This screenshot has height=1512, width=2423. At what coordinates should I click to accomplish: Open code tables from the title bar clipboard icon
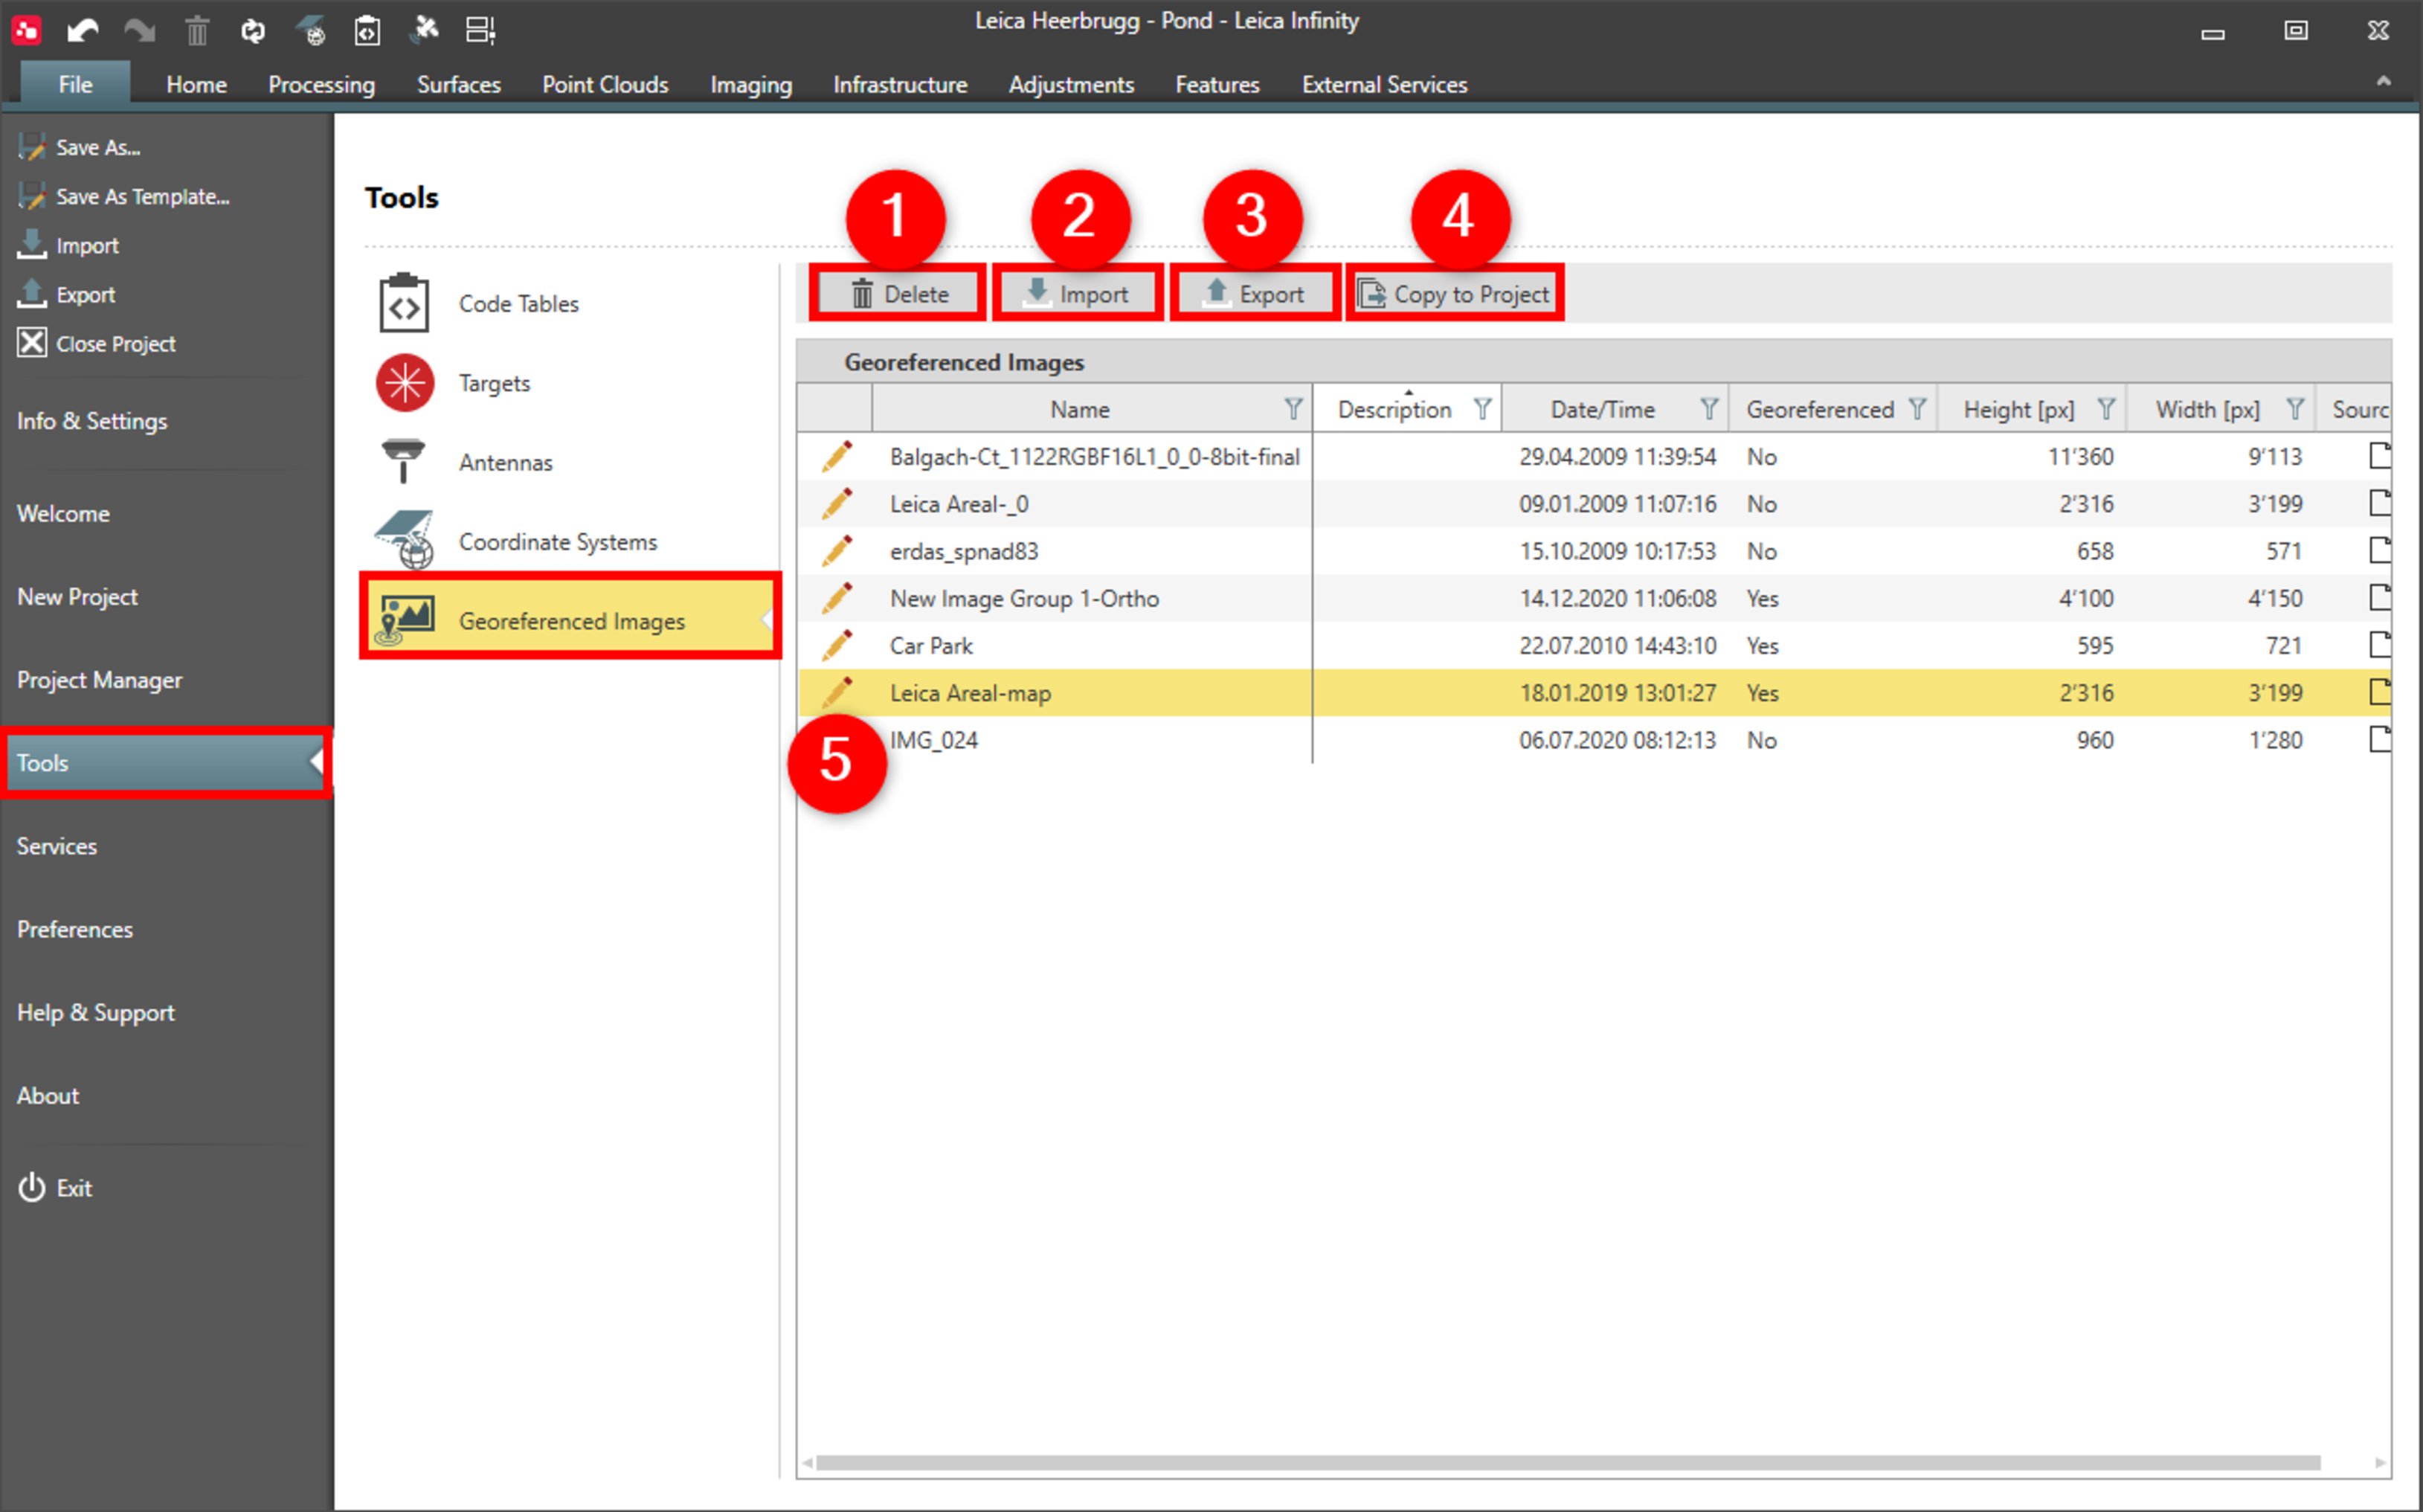(367, 31)
